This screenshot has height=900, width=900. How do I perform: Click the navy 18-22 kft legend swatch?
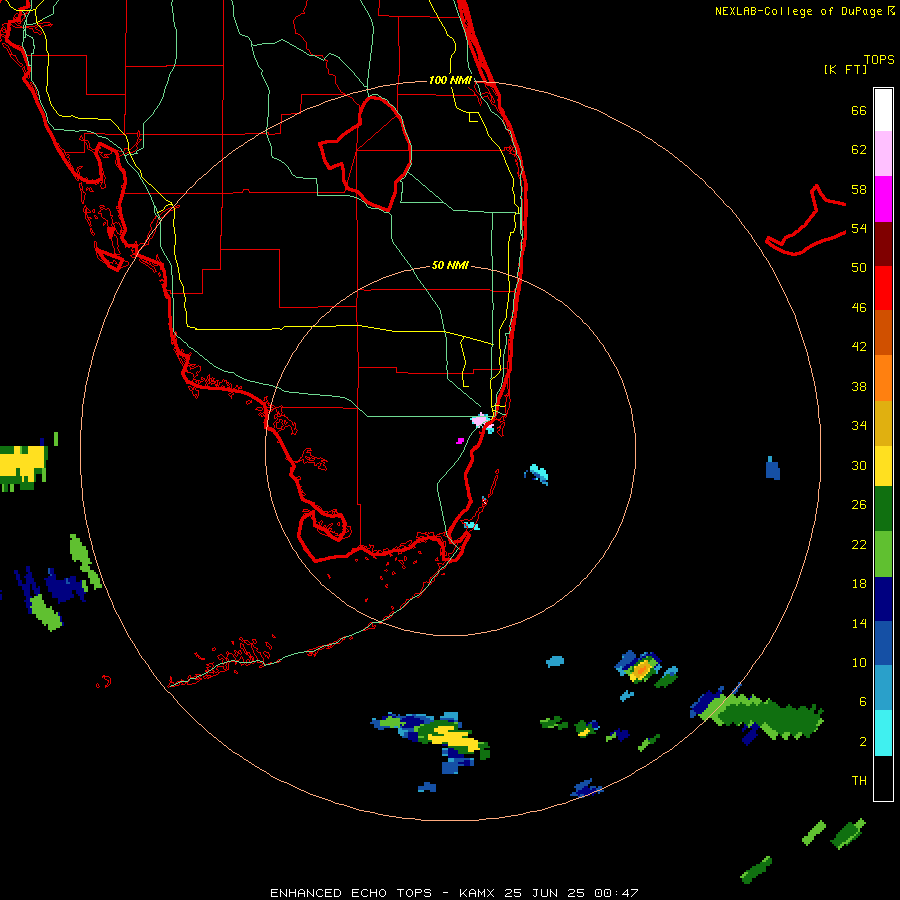(883, 599)
